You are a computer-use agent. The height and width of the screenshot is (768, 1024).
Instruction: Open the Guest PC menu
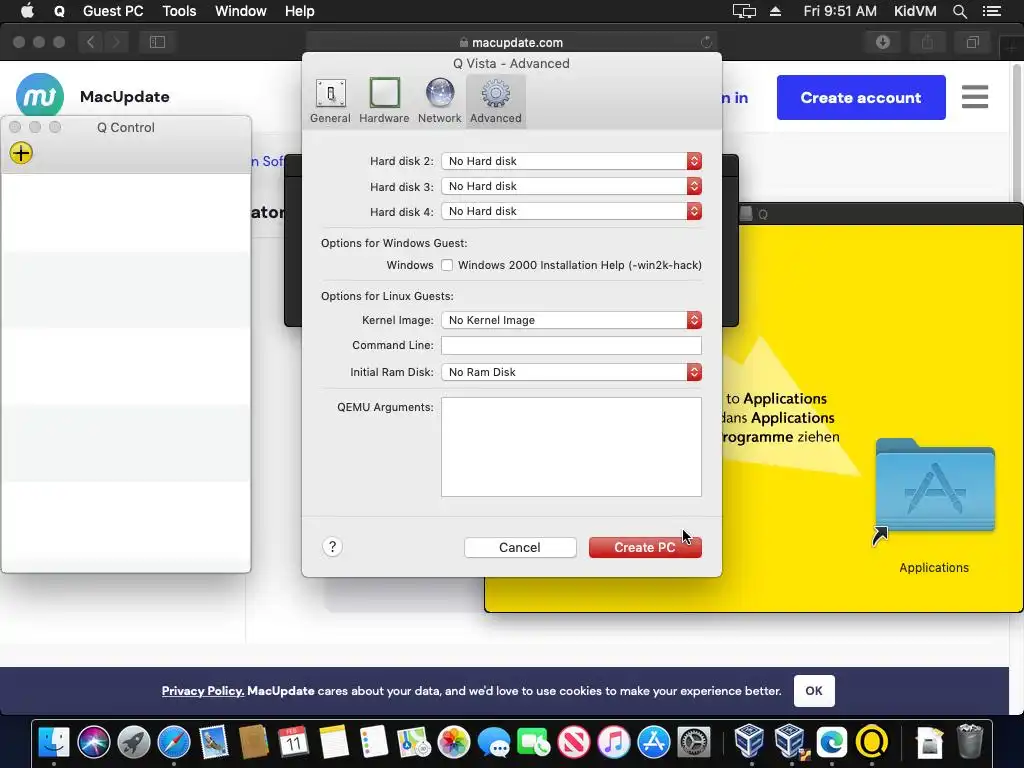pyautogui.click(x=113, y=11)
